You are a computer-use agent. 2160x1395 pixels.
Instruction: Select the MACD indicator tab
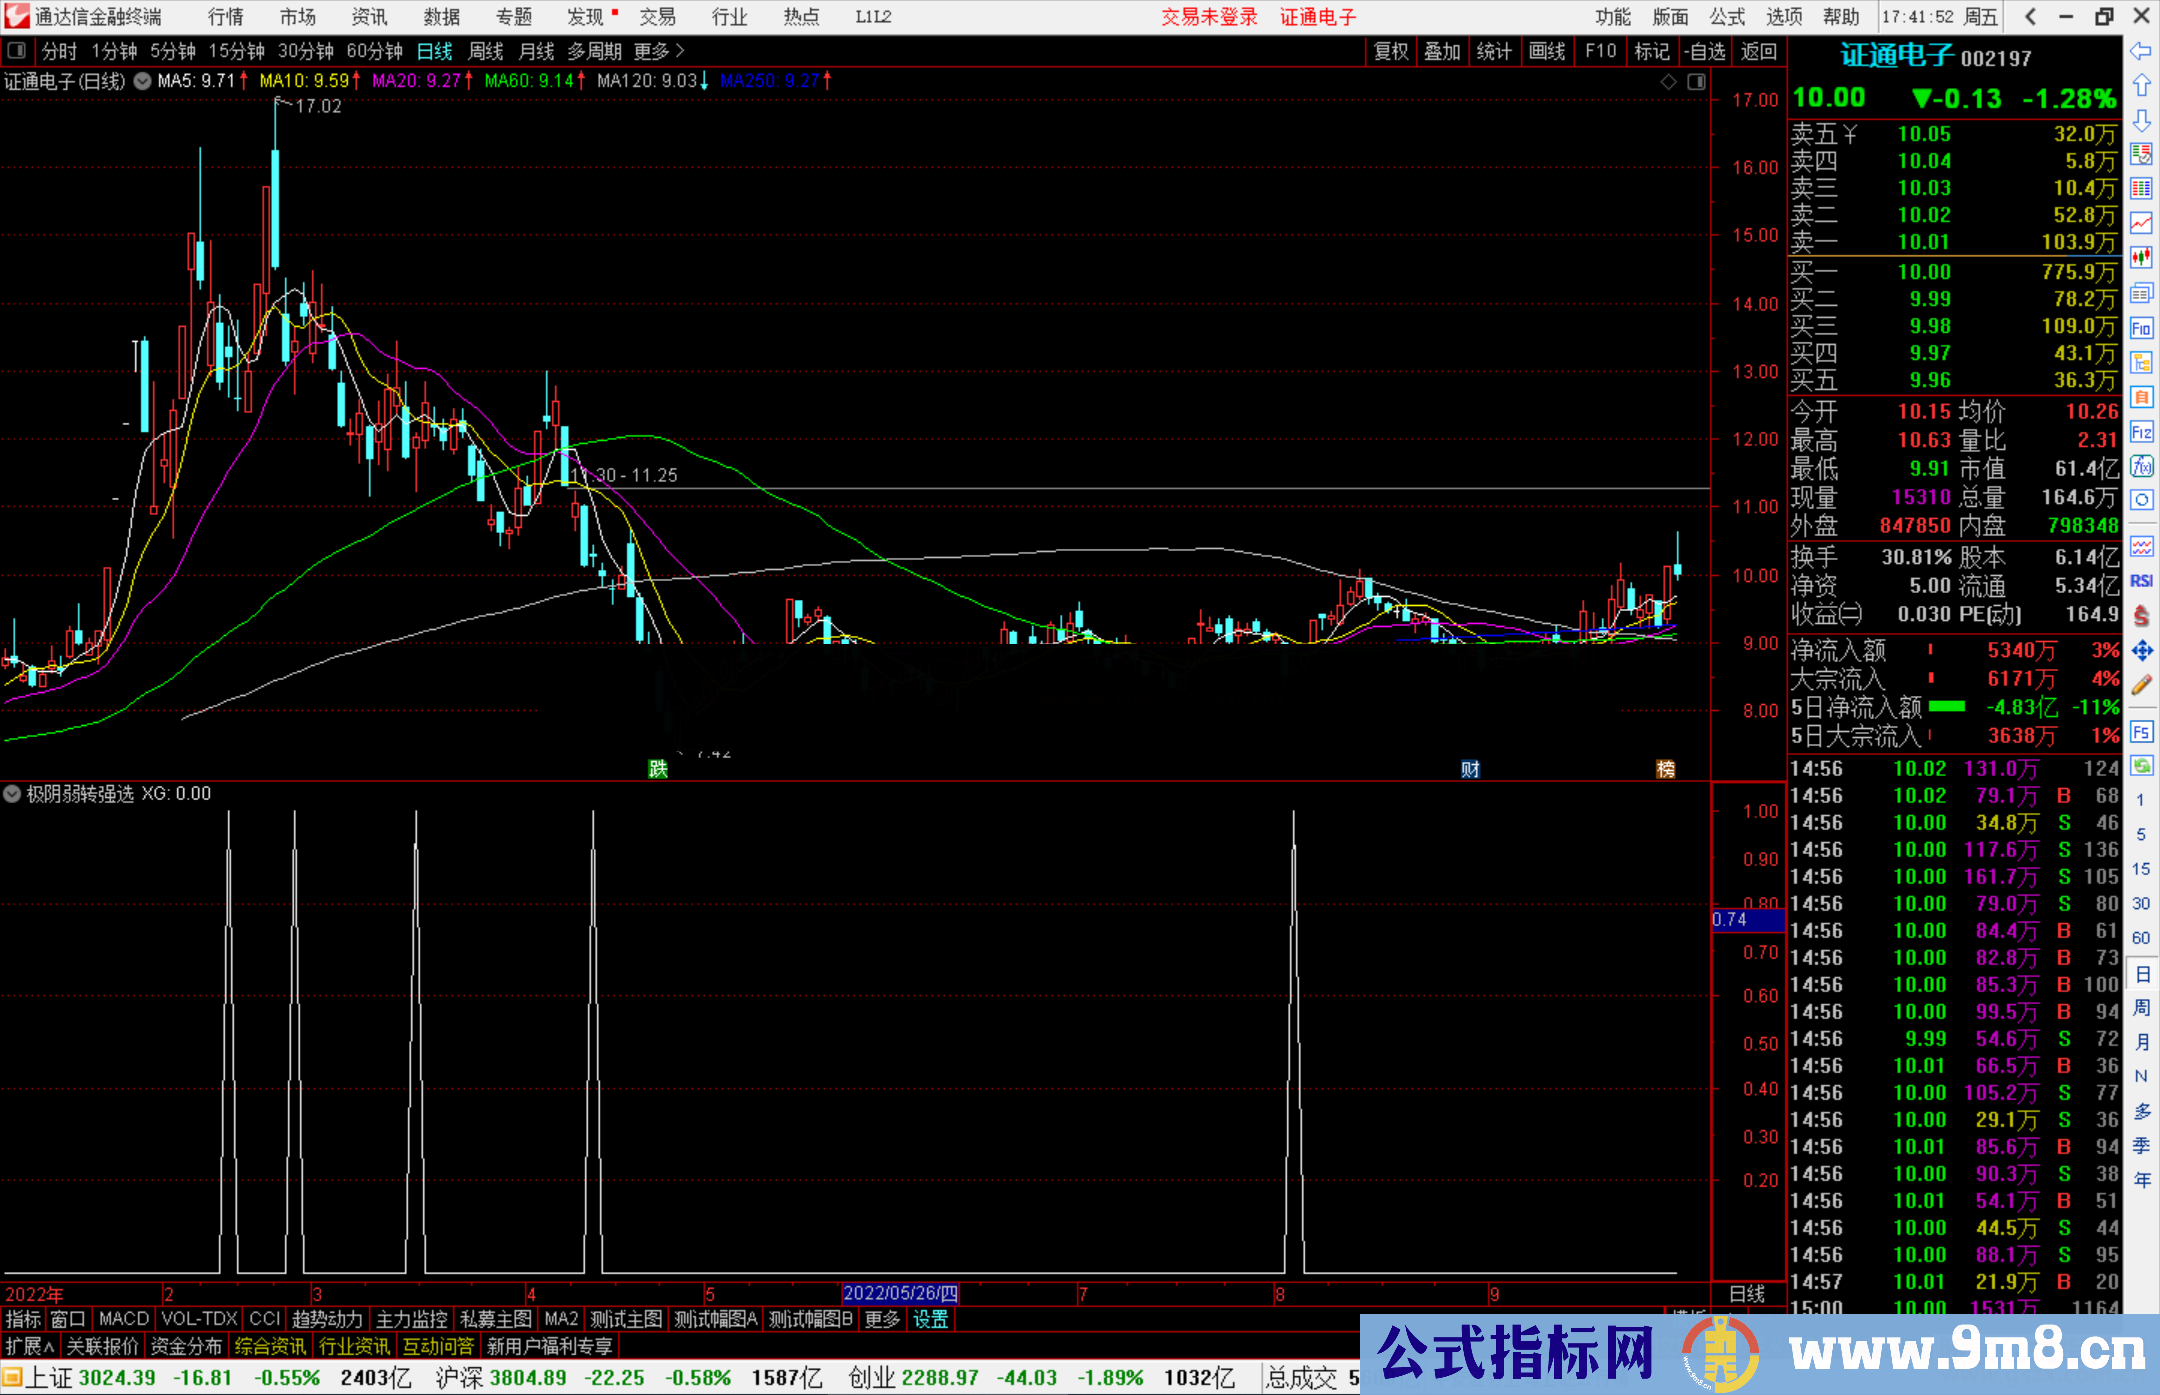(x=124, y=1319)
